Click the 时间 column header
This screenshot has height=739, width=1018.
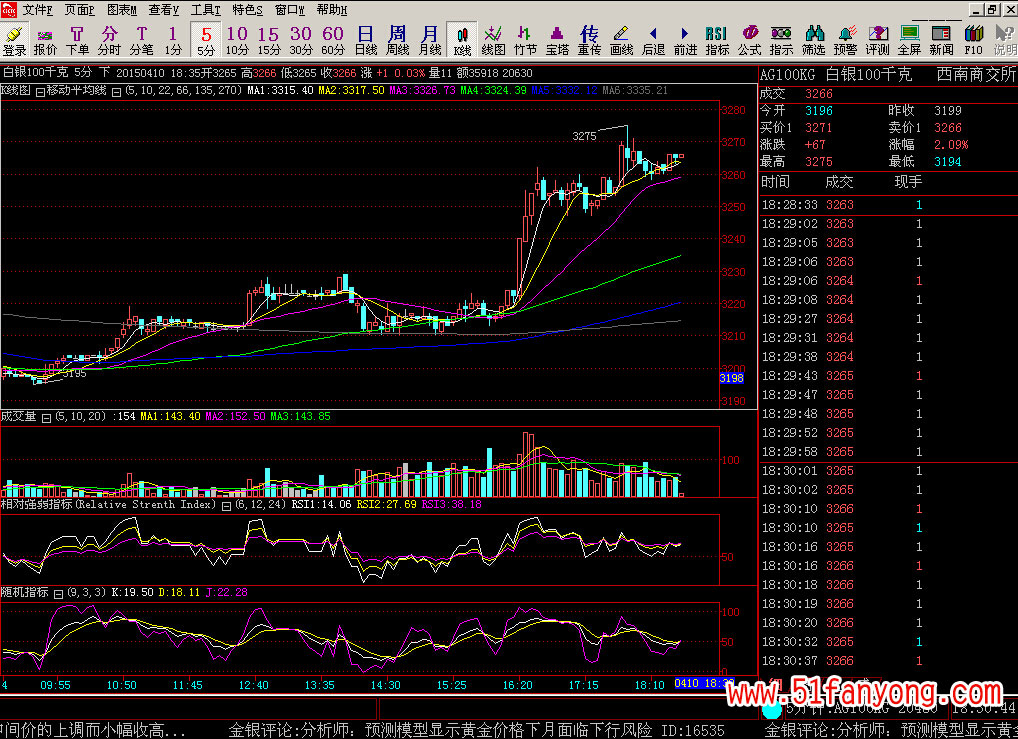776,182
